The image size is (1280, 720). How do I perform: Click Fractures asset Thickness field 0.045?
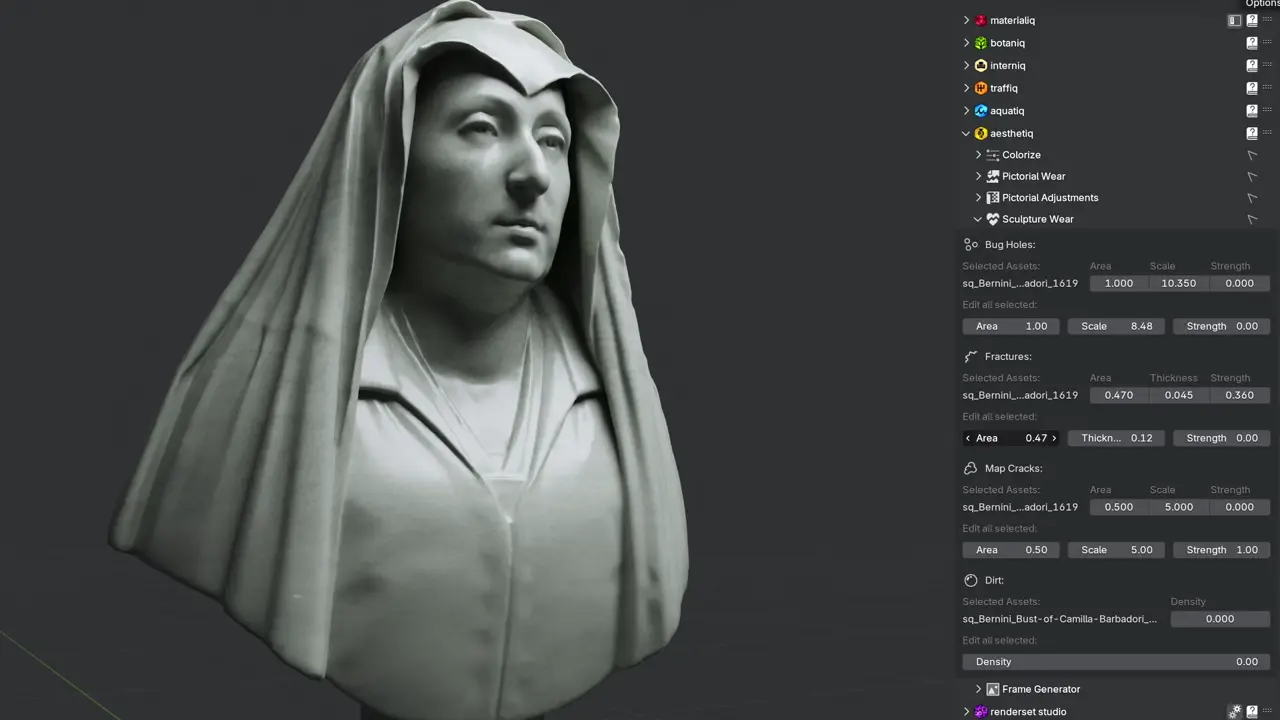click(x=1179, y=395)
